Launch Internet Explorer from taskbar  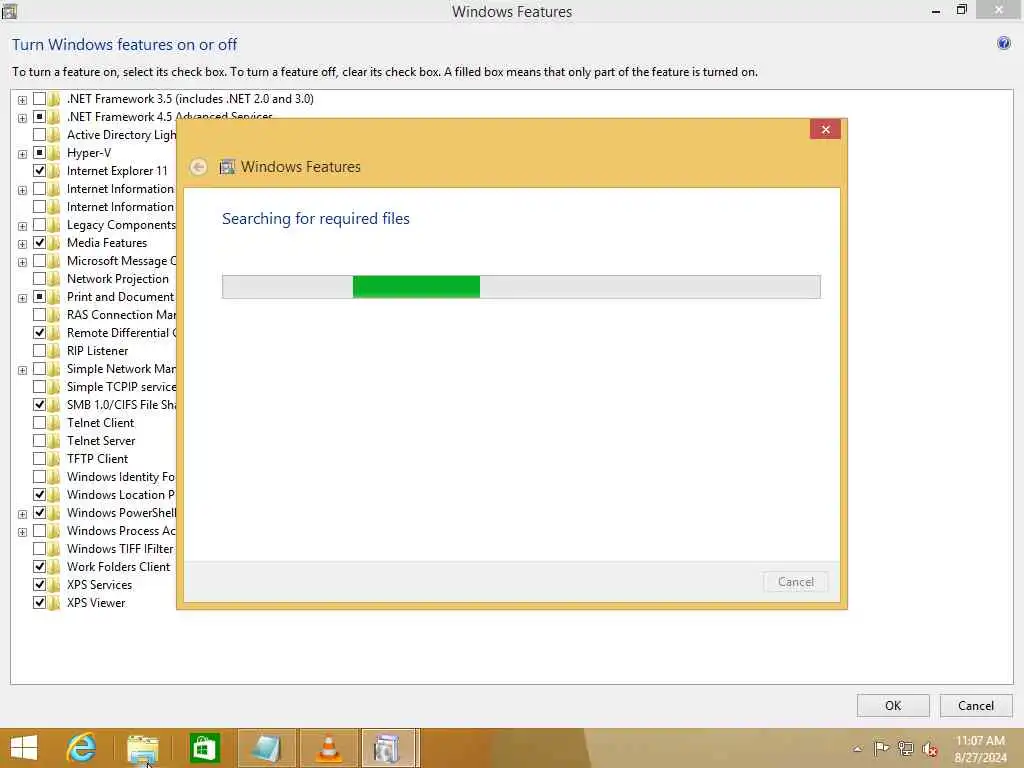coord(82,748)
